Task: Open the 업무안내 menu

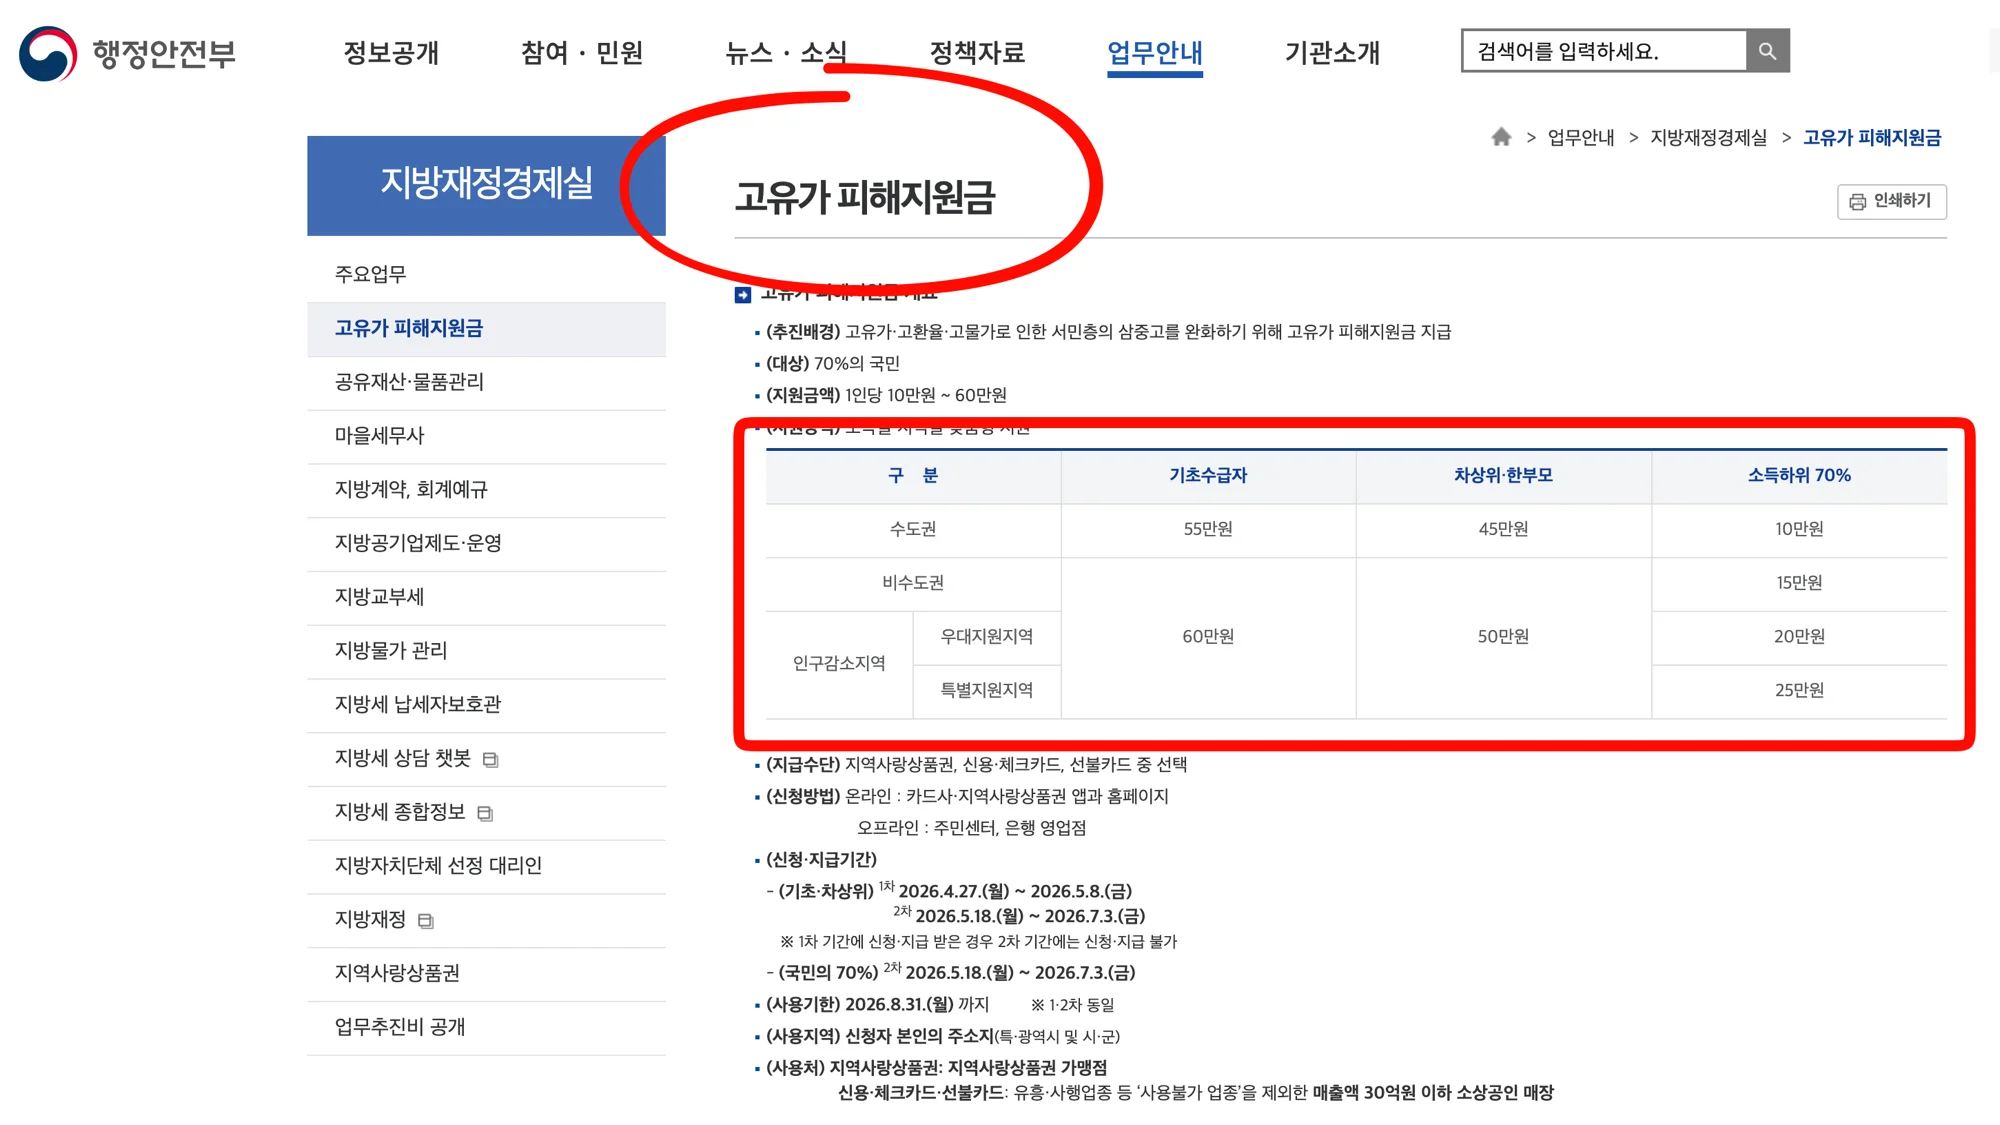Action: pyautogui.click(x=1155, y=53)
